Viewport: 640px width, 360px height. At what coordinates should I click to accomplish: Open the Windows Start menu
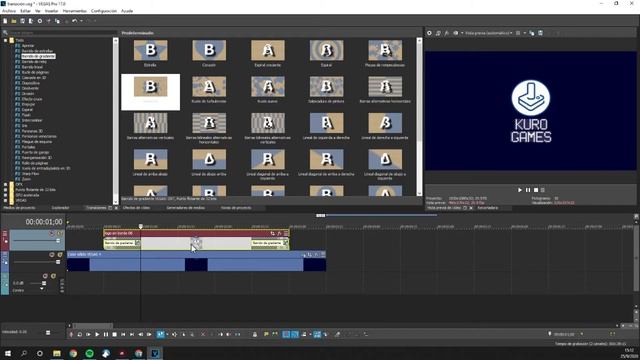click(7, 353)
